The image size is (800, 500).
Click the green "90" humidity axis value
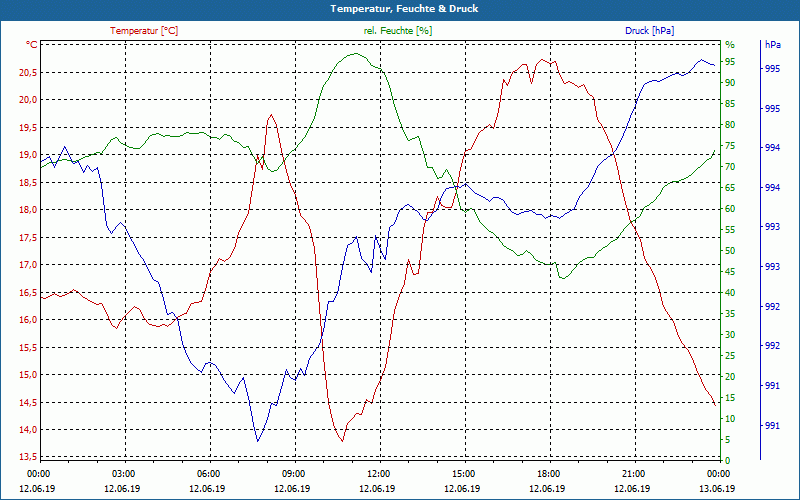click(x=730, y=83)
